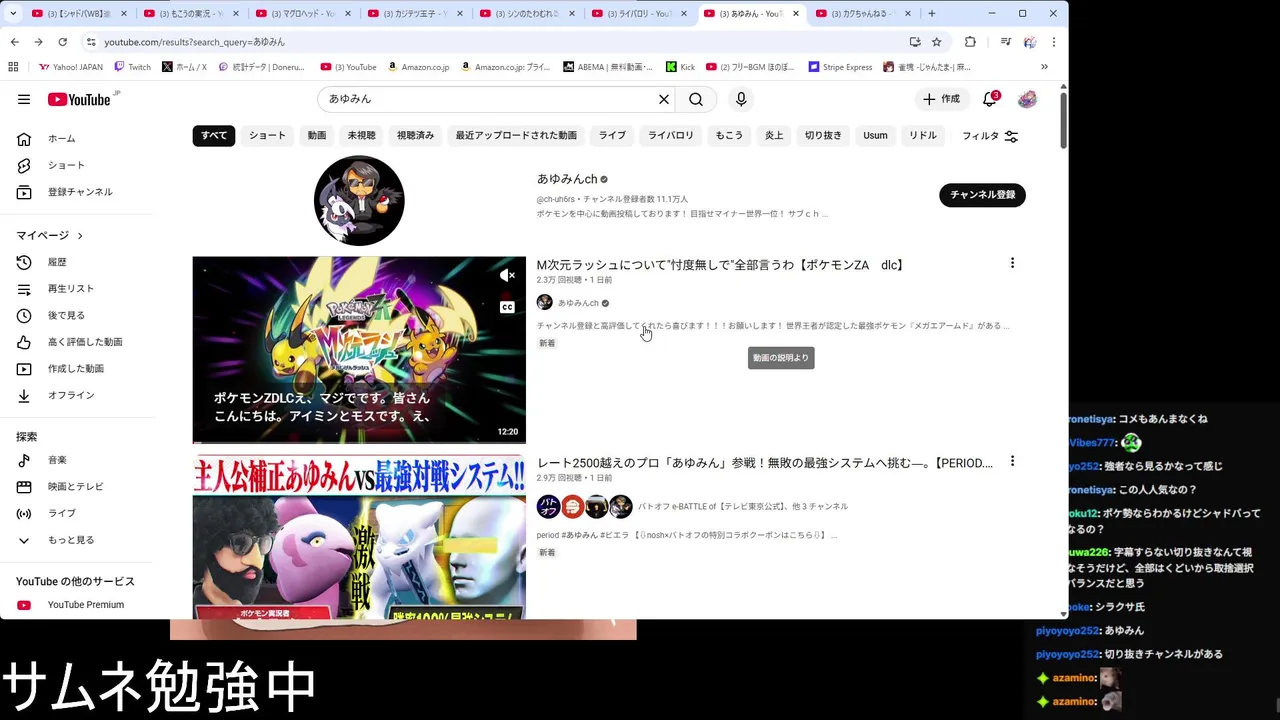
Task: Select the すべて filter chip
Action: [x=214, y=136]
